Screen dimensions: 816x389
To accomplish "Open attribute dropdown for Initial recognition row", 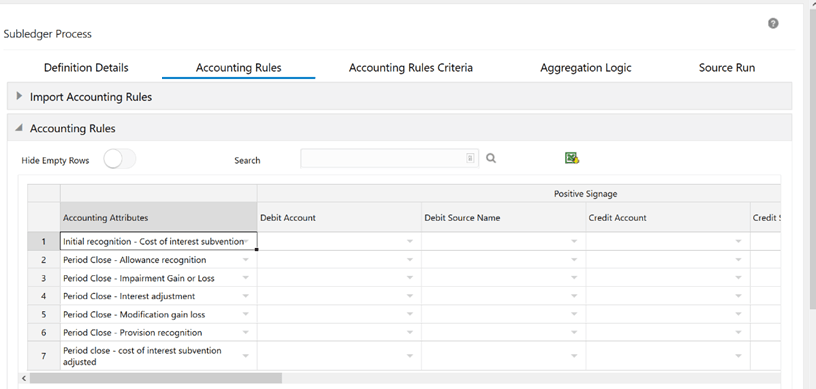I will pyautogui.click(x=246, y=242).
